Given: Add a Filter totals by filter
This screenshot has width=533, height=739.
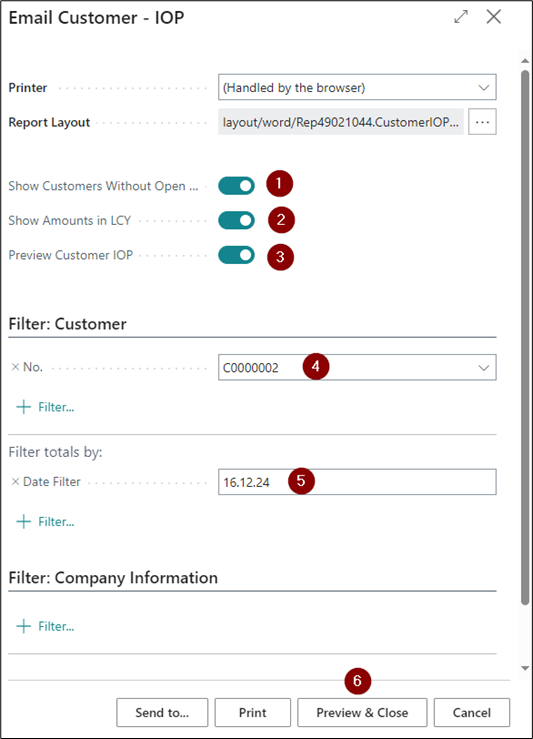Looking at the screenshot, I should point(45,521).
